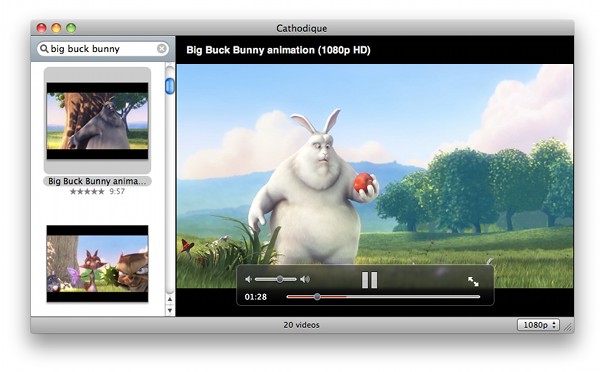Viewport: 600px width, 372px height.
Task: Select the second video thumbnail with the squirrels
Action: coord(97,264)
